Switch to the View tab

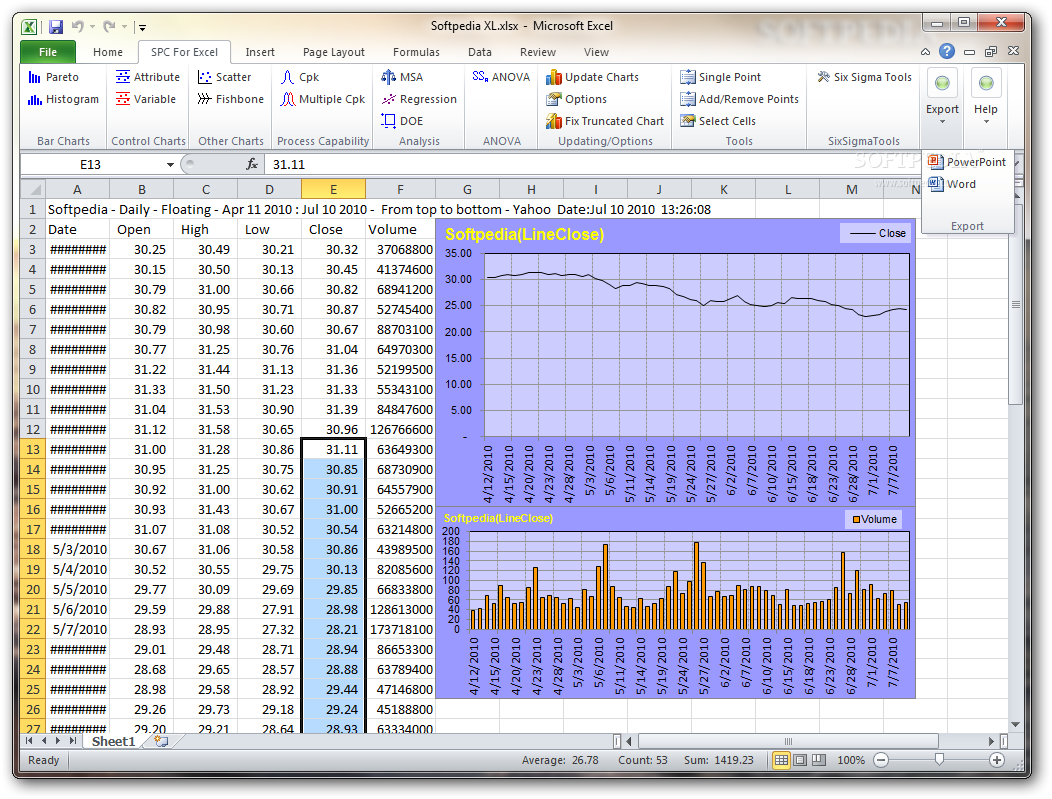[x=596, y=52]
